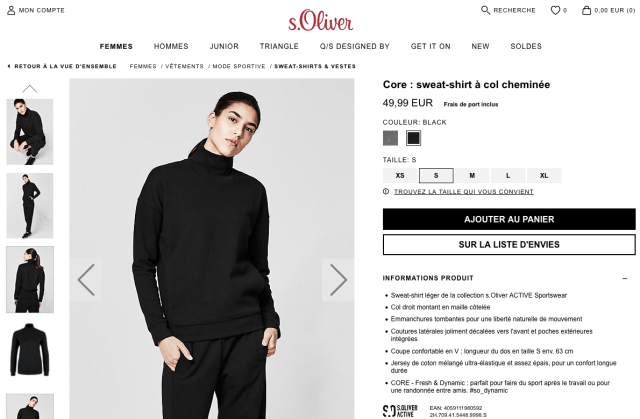Image resolution: width=640 pixels, height=419 pixels.
Task: Select the back view model thumbnail
Action: (x=30, y=279)
